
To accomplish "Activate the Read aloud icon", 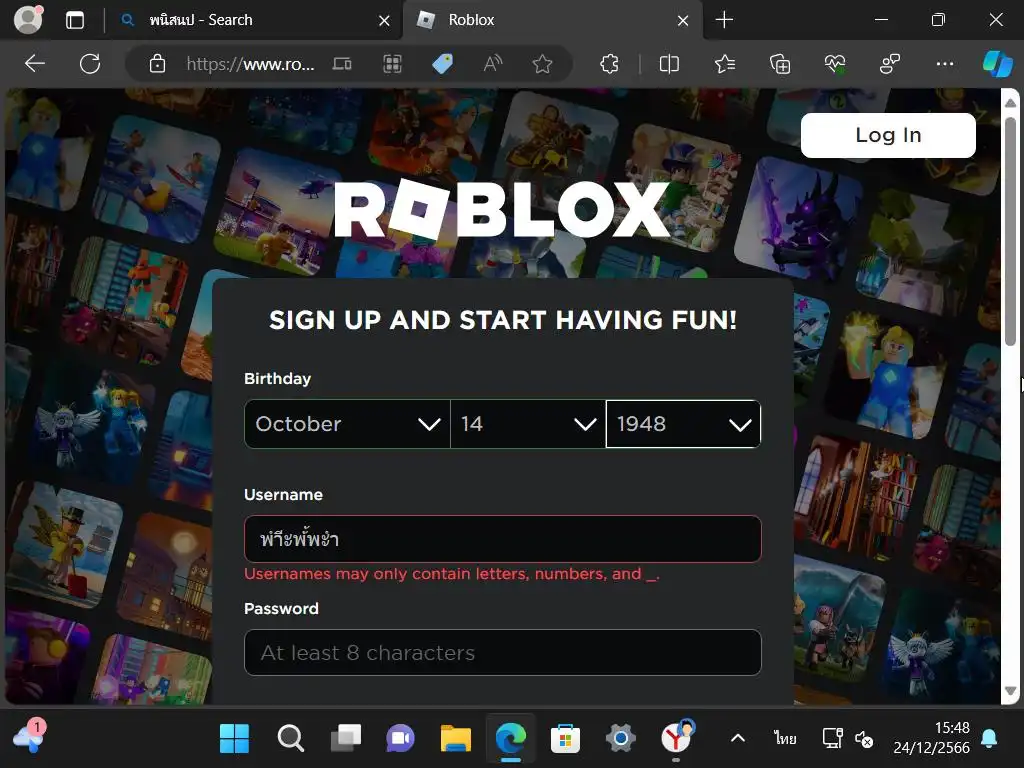I will [x=492, y=64].
